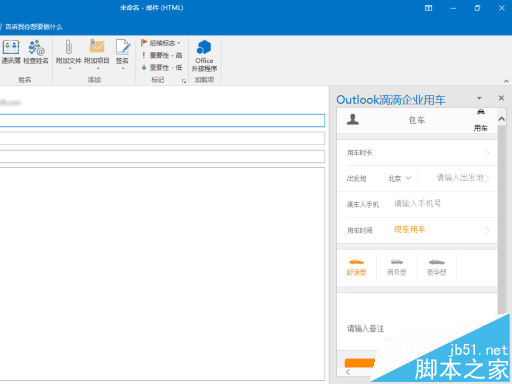Open the Tags (标记) group dialog launcher
512x384 pixels.
tap(184, 81)
